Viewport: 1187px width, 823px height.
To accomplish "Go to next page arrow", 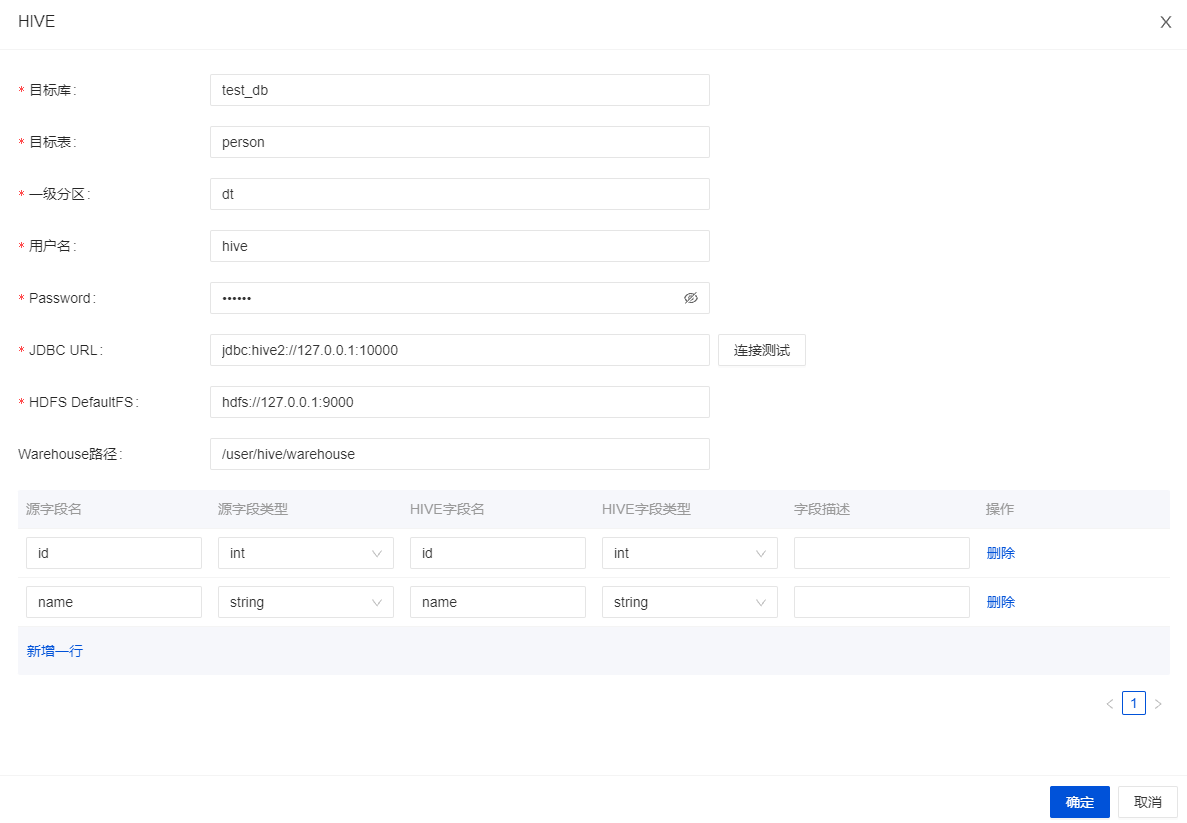I will (x=1158, y=704).
